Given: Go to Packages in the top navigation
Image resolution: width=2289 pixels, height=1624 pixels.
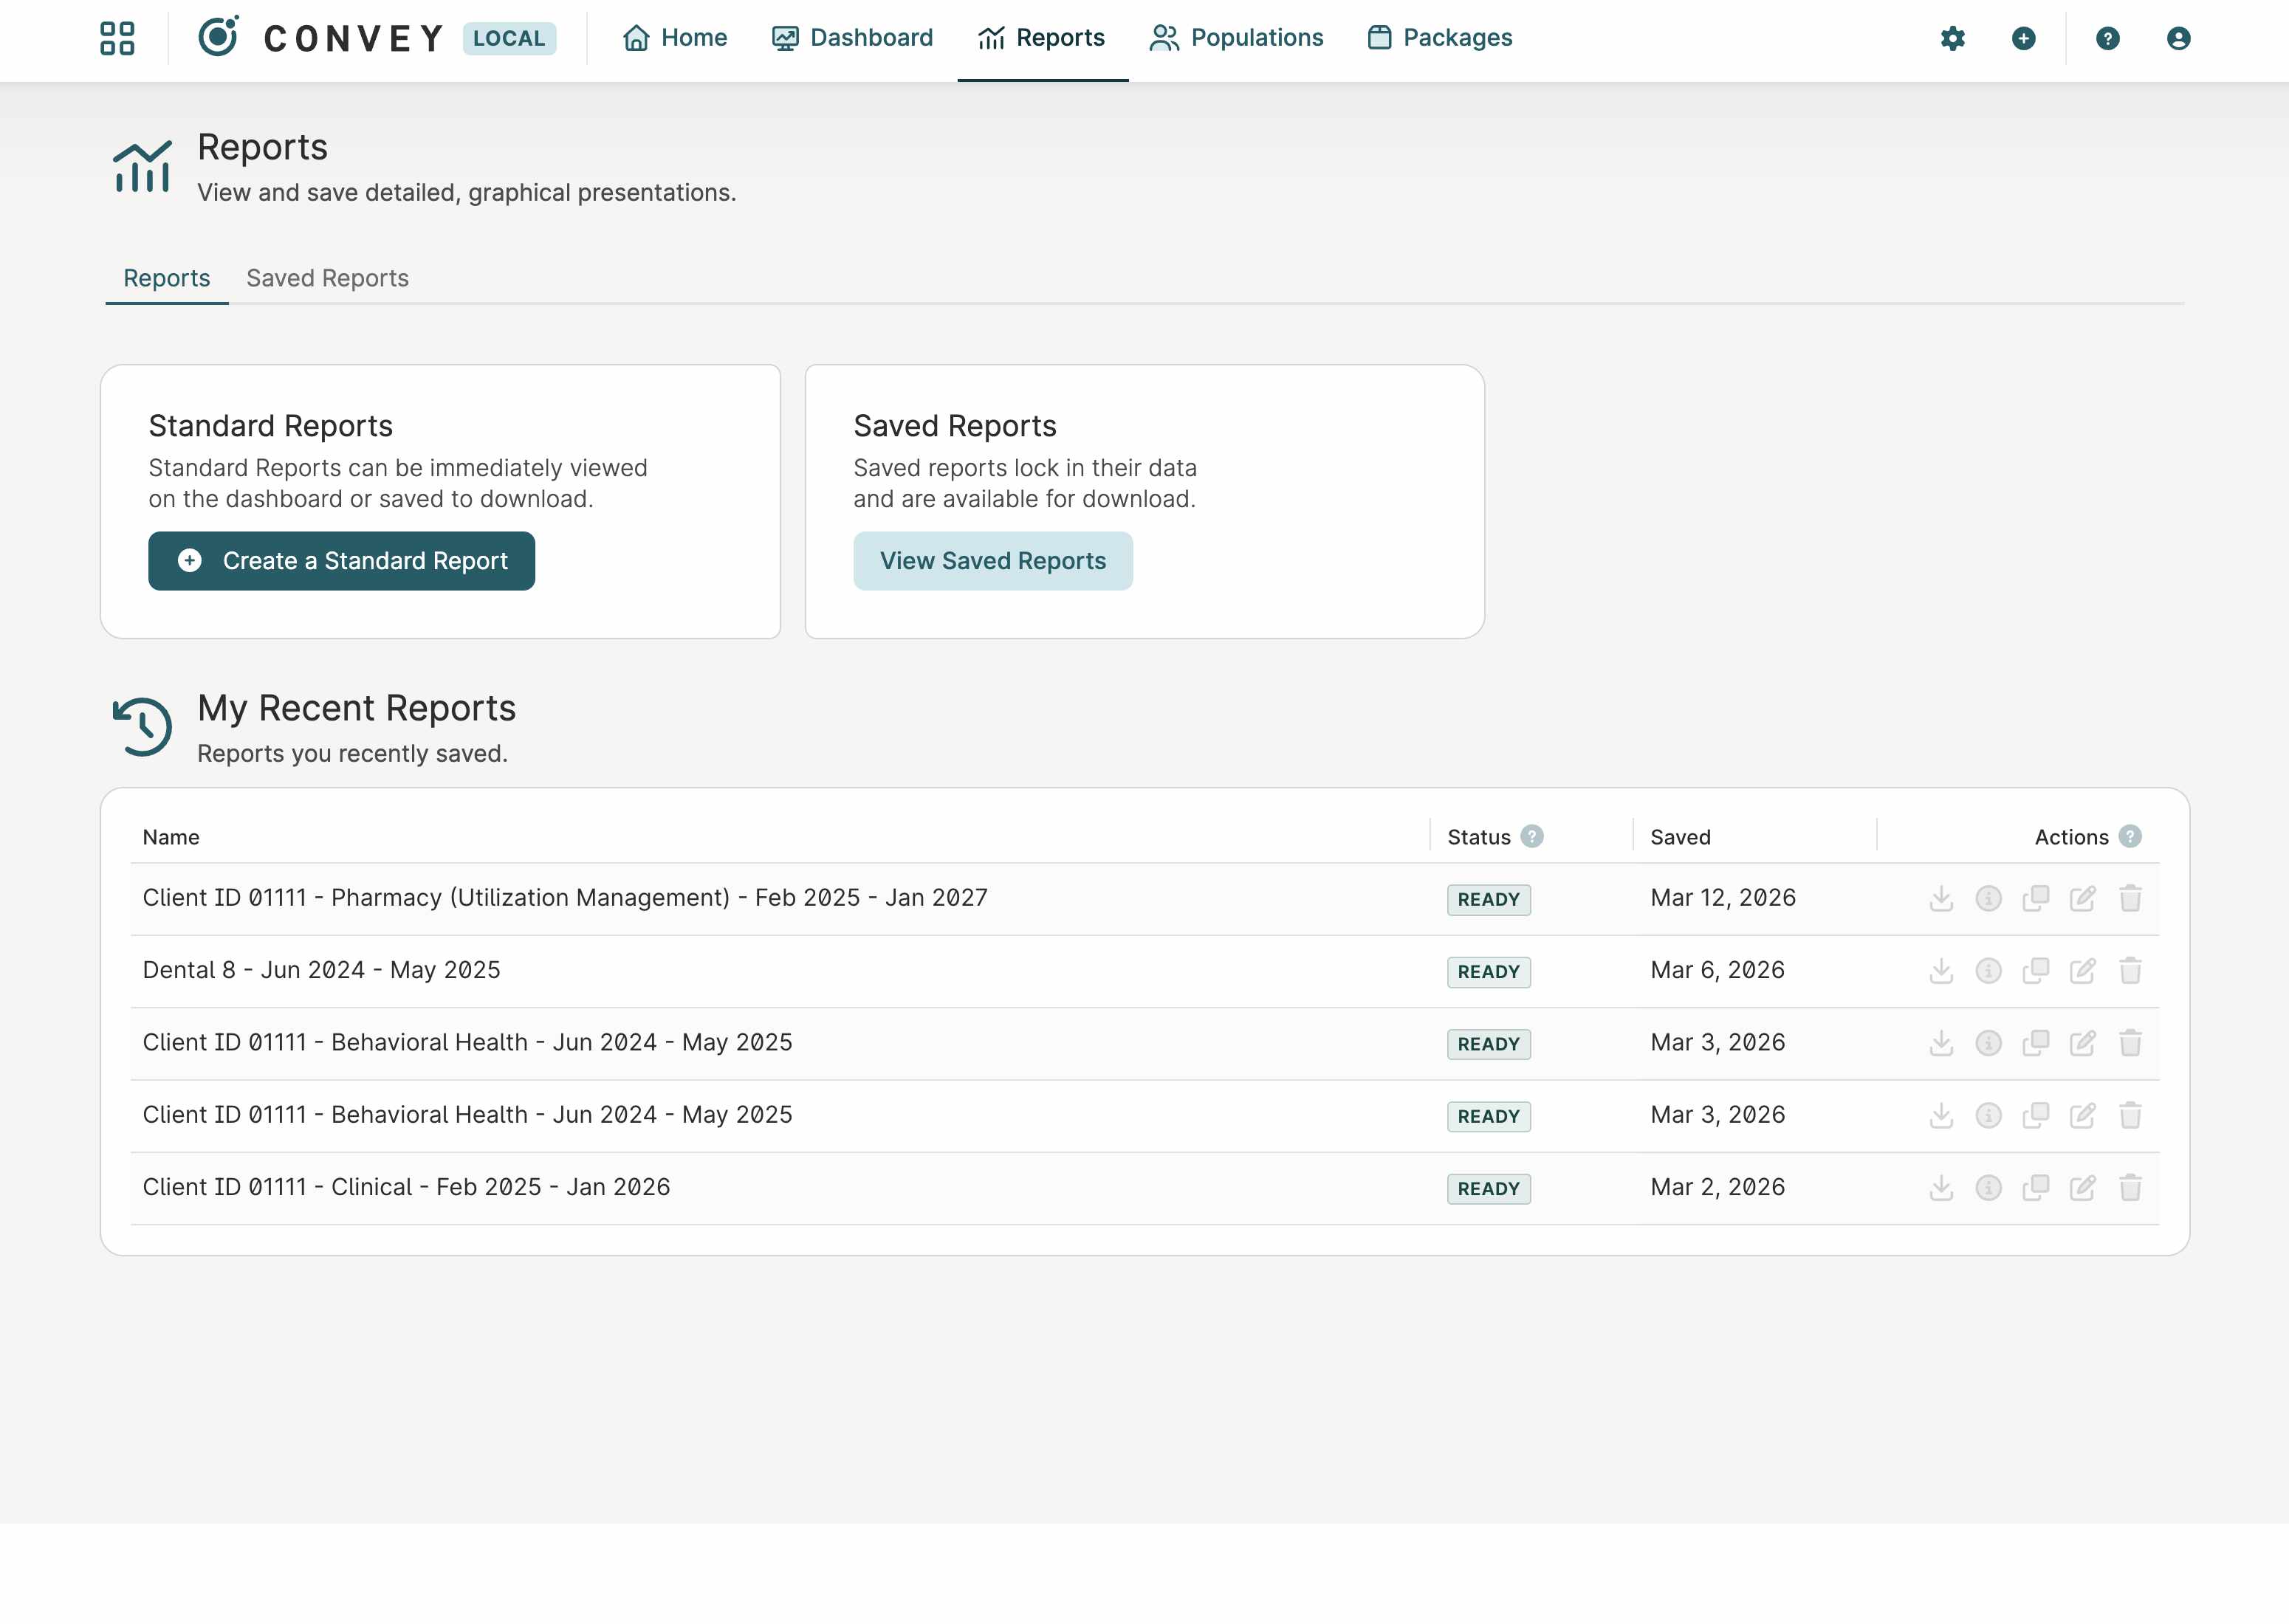Looking at the screenshot, I should pyautogui.click(x=1439, y=38).
